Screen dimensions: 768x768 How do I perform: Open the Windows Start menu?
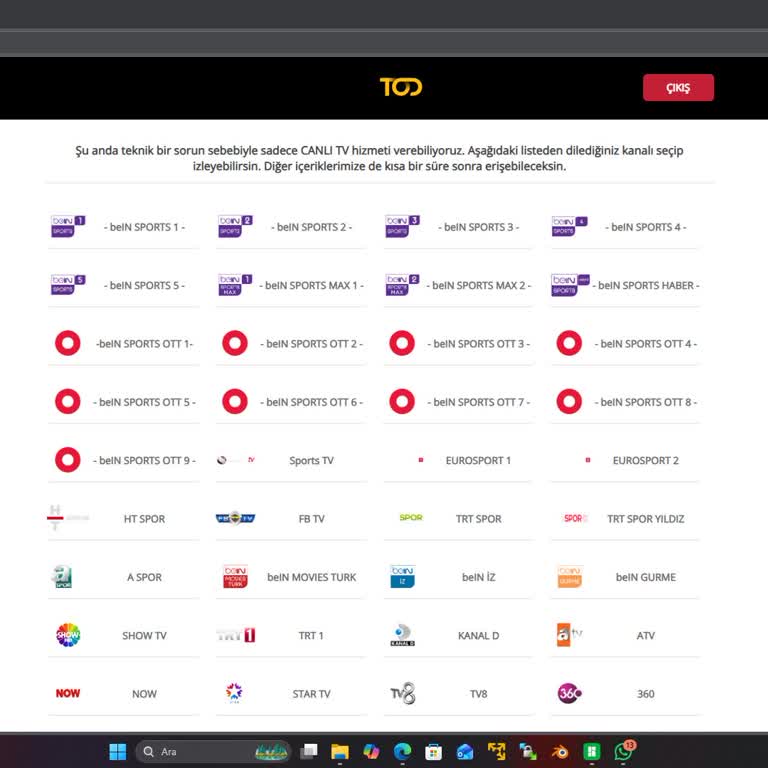pyautogui.click(x=118, y=751)
